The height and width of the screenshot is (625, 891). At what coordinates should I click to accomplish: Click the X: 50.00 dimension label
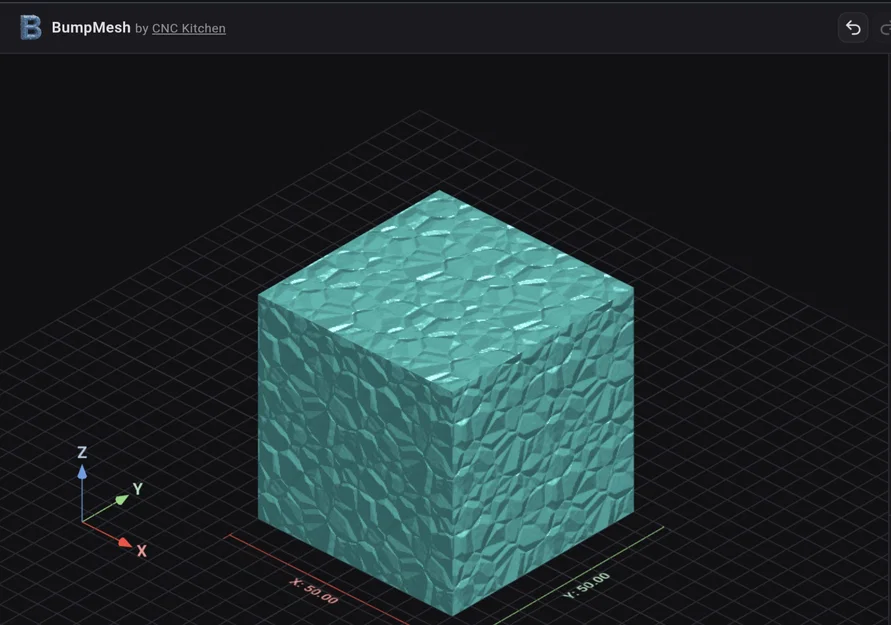314,591
